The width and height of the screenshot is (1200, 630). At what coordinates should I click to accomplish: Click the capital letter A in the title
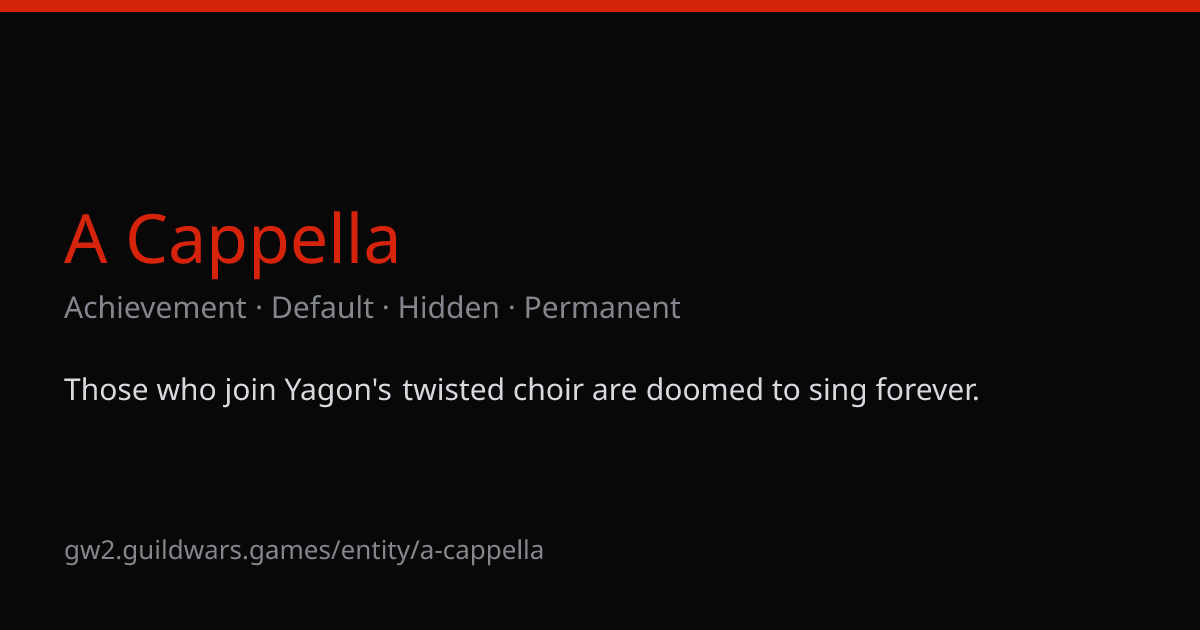[x=86, y=240]
